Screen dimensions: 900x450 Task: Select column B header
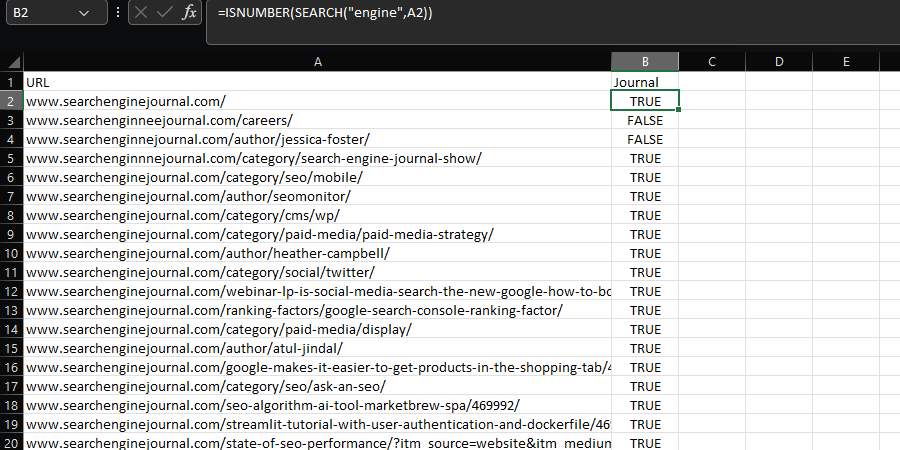point(645,61)
